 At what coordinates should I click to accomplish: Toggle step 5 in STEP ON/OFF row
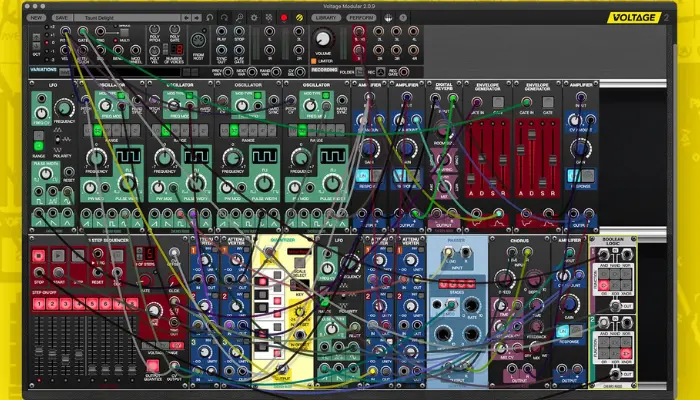coord(92,304)
